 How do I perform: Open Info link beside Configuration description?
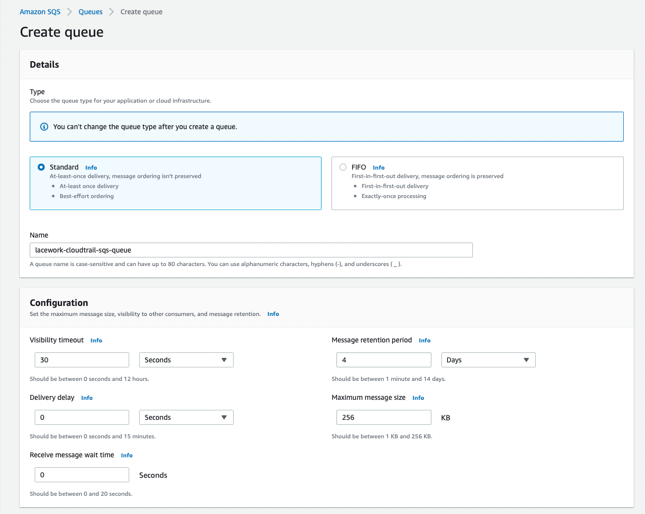(273, 314)
